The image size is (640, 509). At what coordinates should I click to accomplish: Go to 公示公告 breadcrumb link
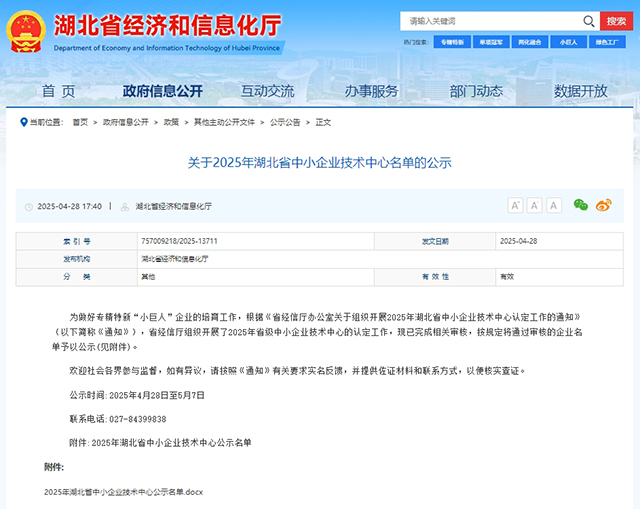(285, 122)
